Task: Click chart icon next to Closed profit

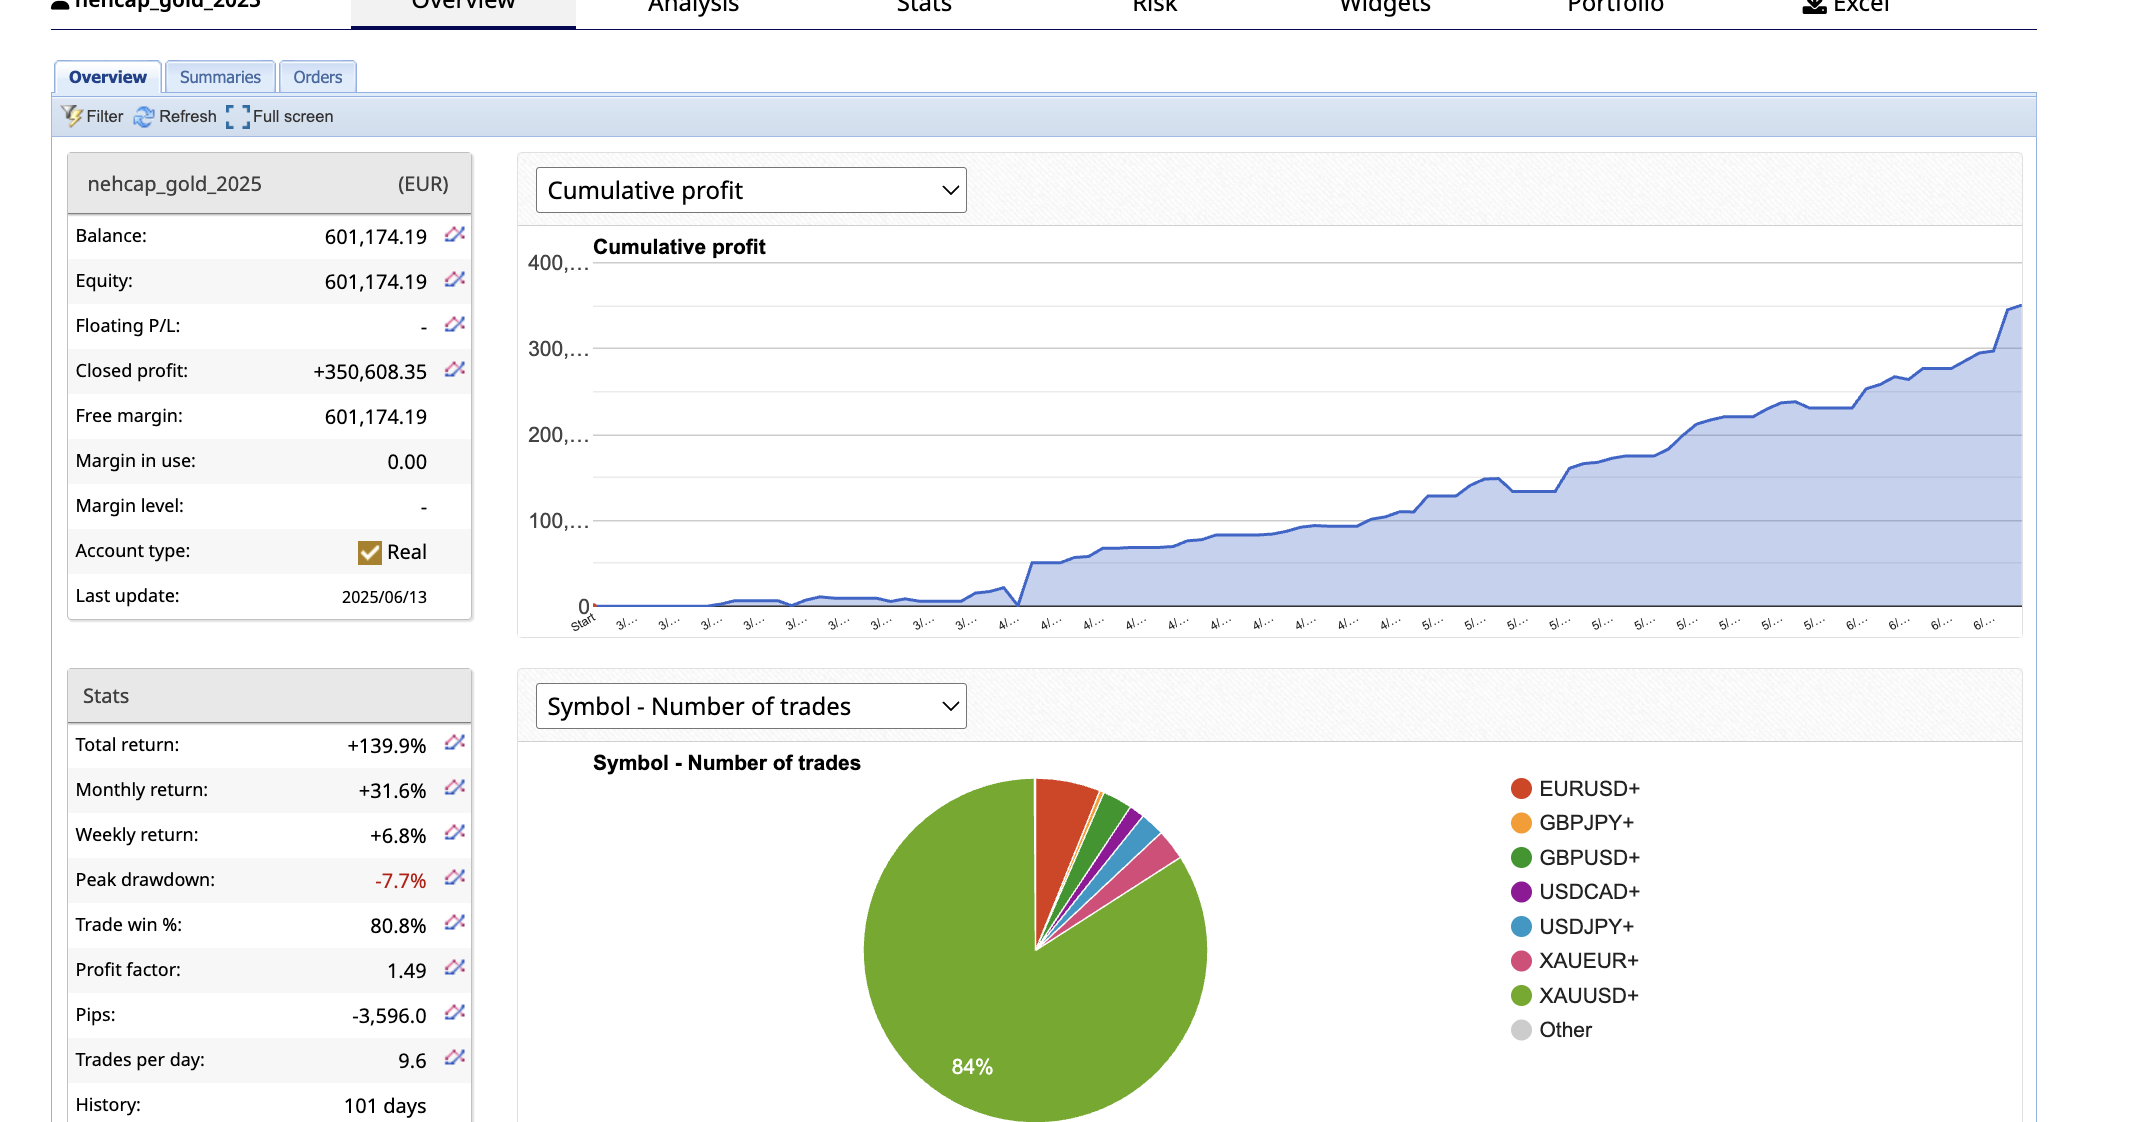Action: point(455,370)
